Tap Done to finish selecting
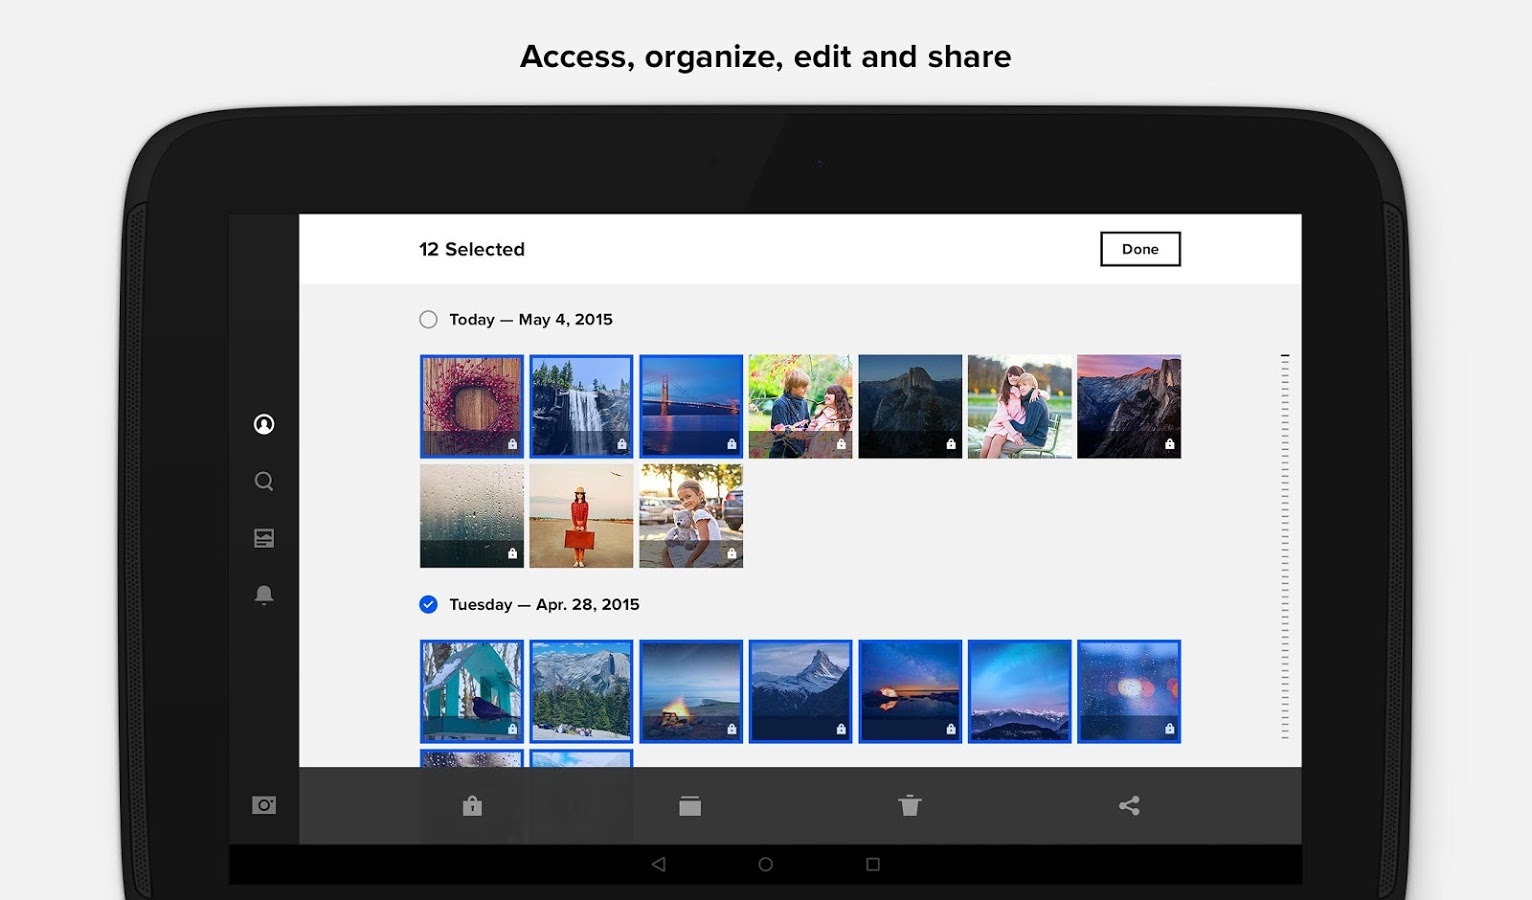Viewport: 1532px width, 900px height. [1139, 248]
